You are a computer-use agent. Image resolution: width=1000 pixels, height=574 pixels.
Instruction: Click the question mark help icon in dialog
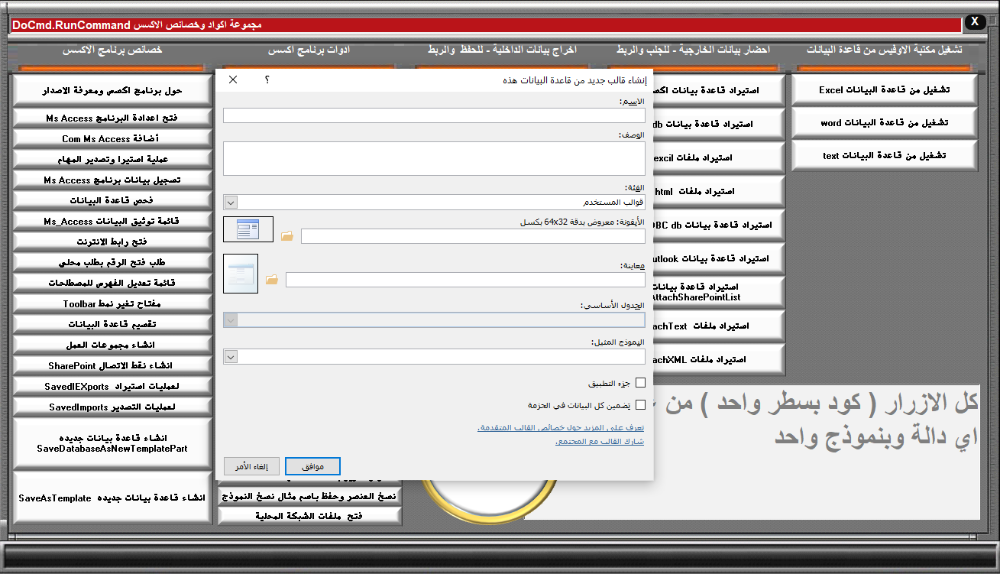(267, 79)
